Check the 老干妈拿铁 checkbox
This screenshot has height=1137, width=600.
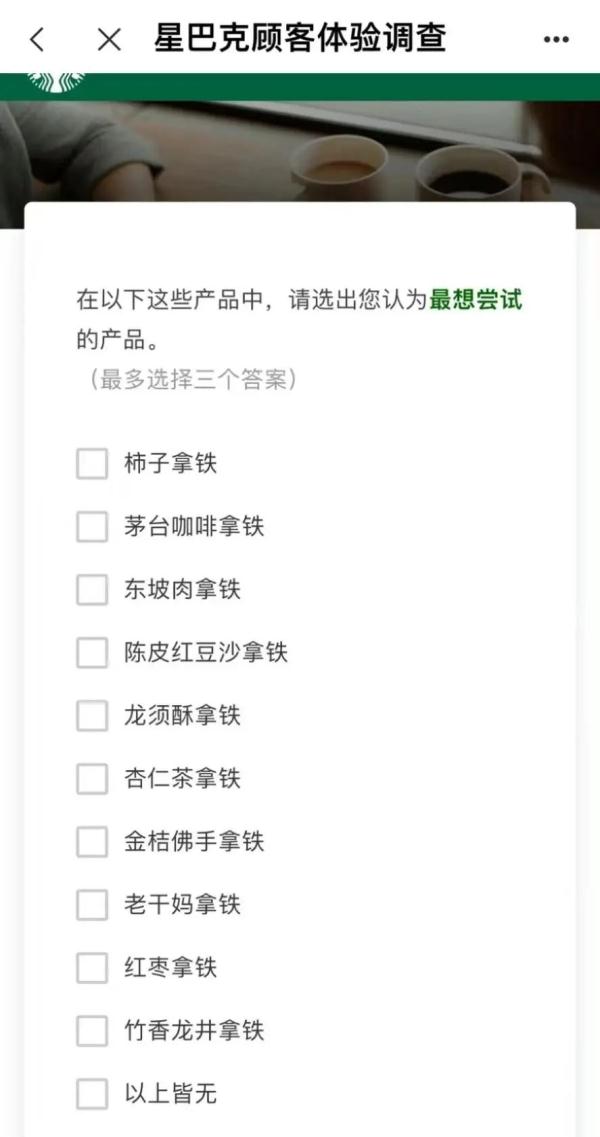pyautogui.click(x=91, y=905)
